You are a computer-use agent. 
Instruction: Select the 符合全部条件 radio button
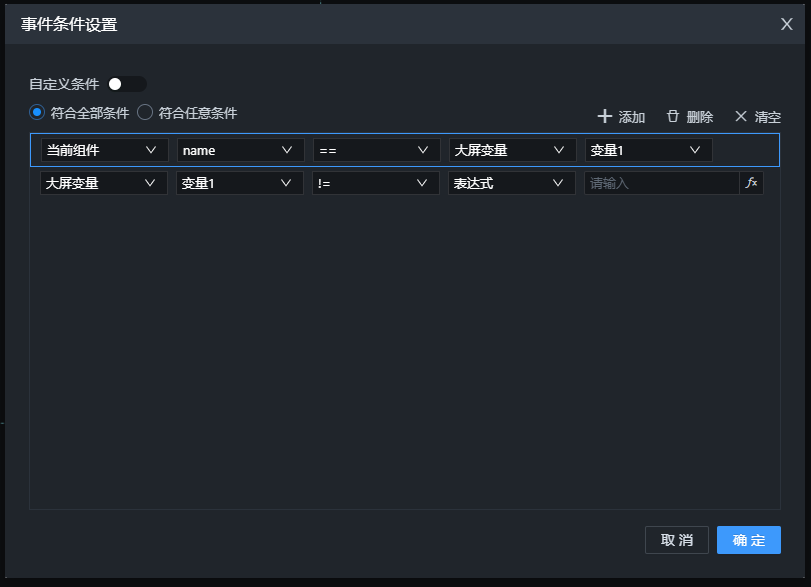(x=38, y=113)
